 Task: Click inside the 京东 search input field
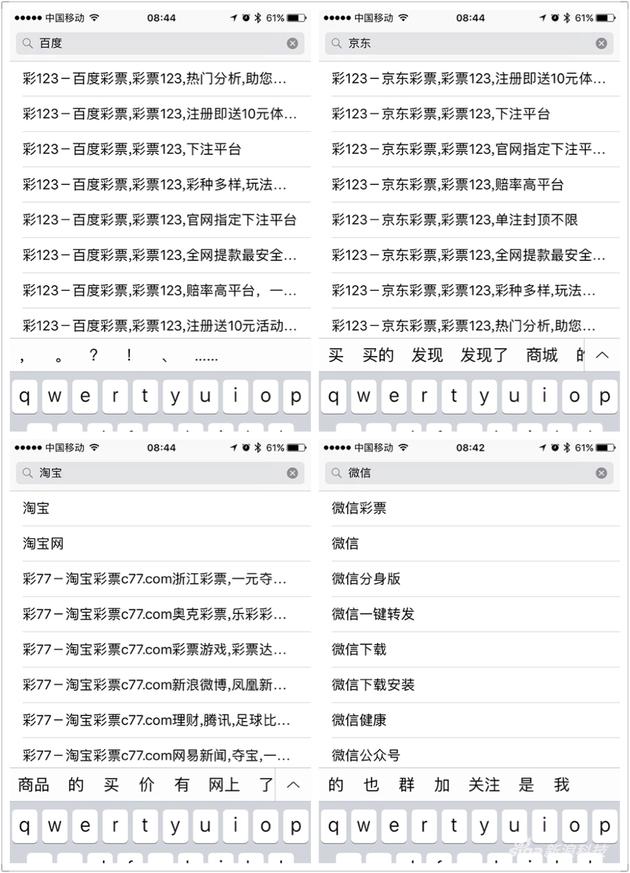pos(469,43)
